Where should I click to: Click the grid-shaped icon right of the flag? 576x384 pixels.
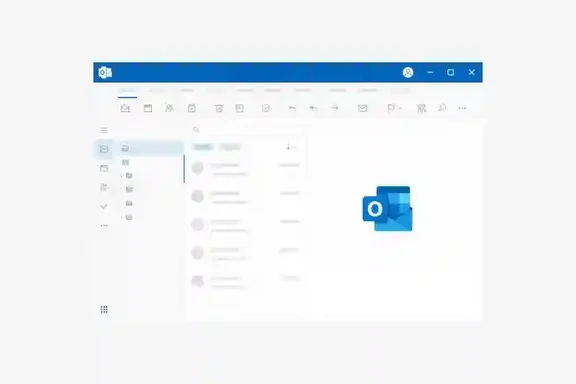pyautogui.click(x=421, y=108)
